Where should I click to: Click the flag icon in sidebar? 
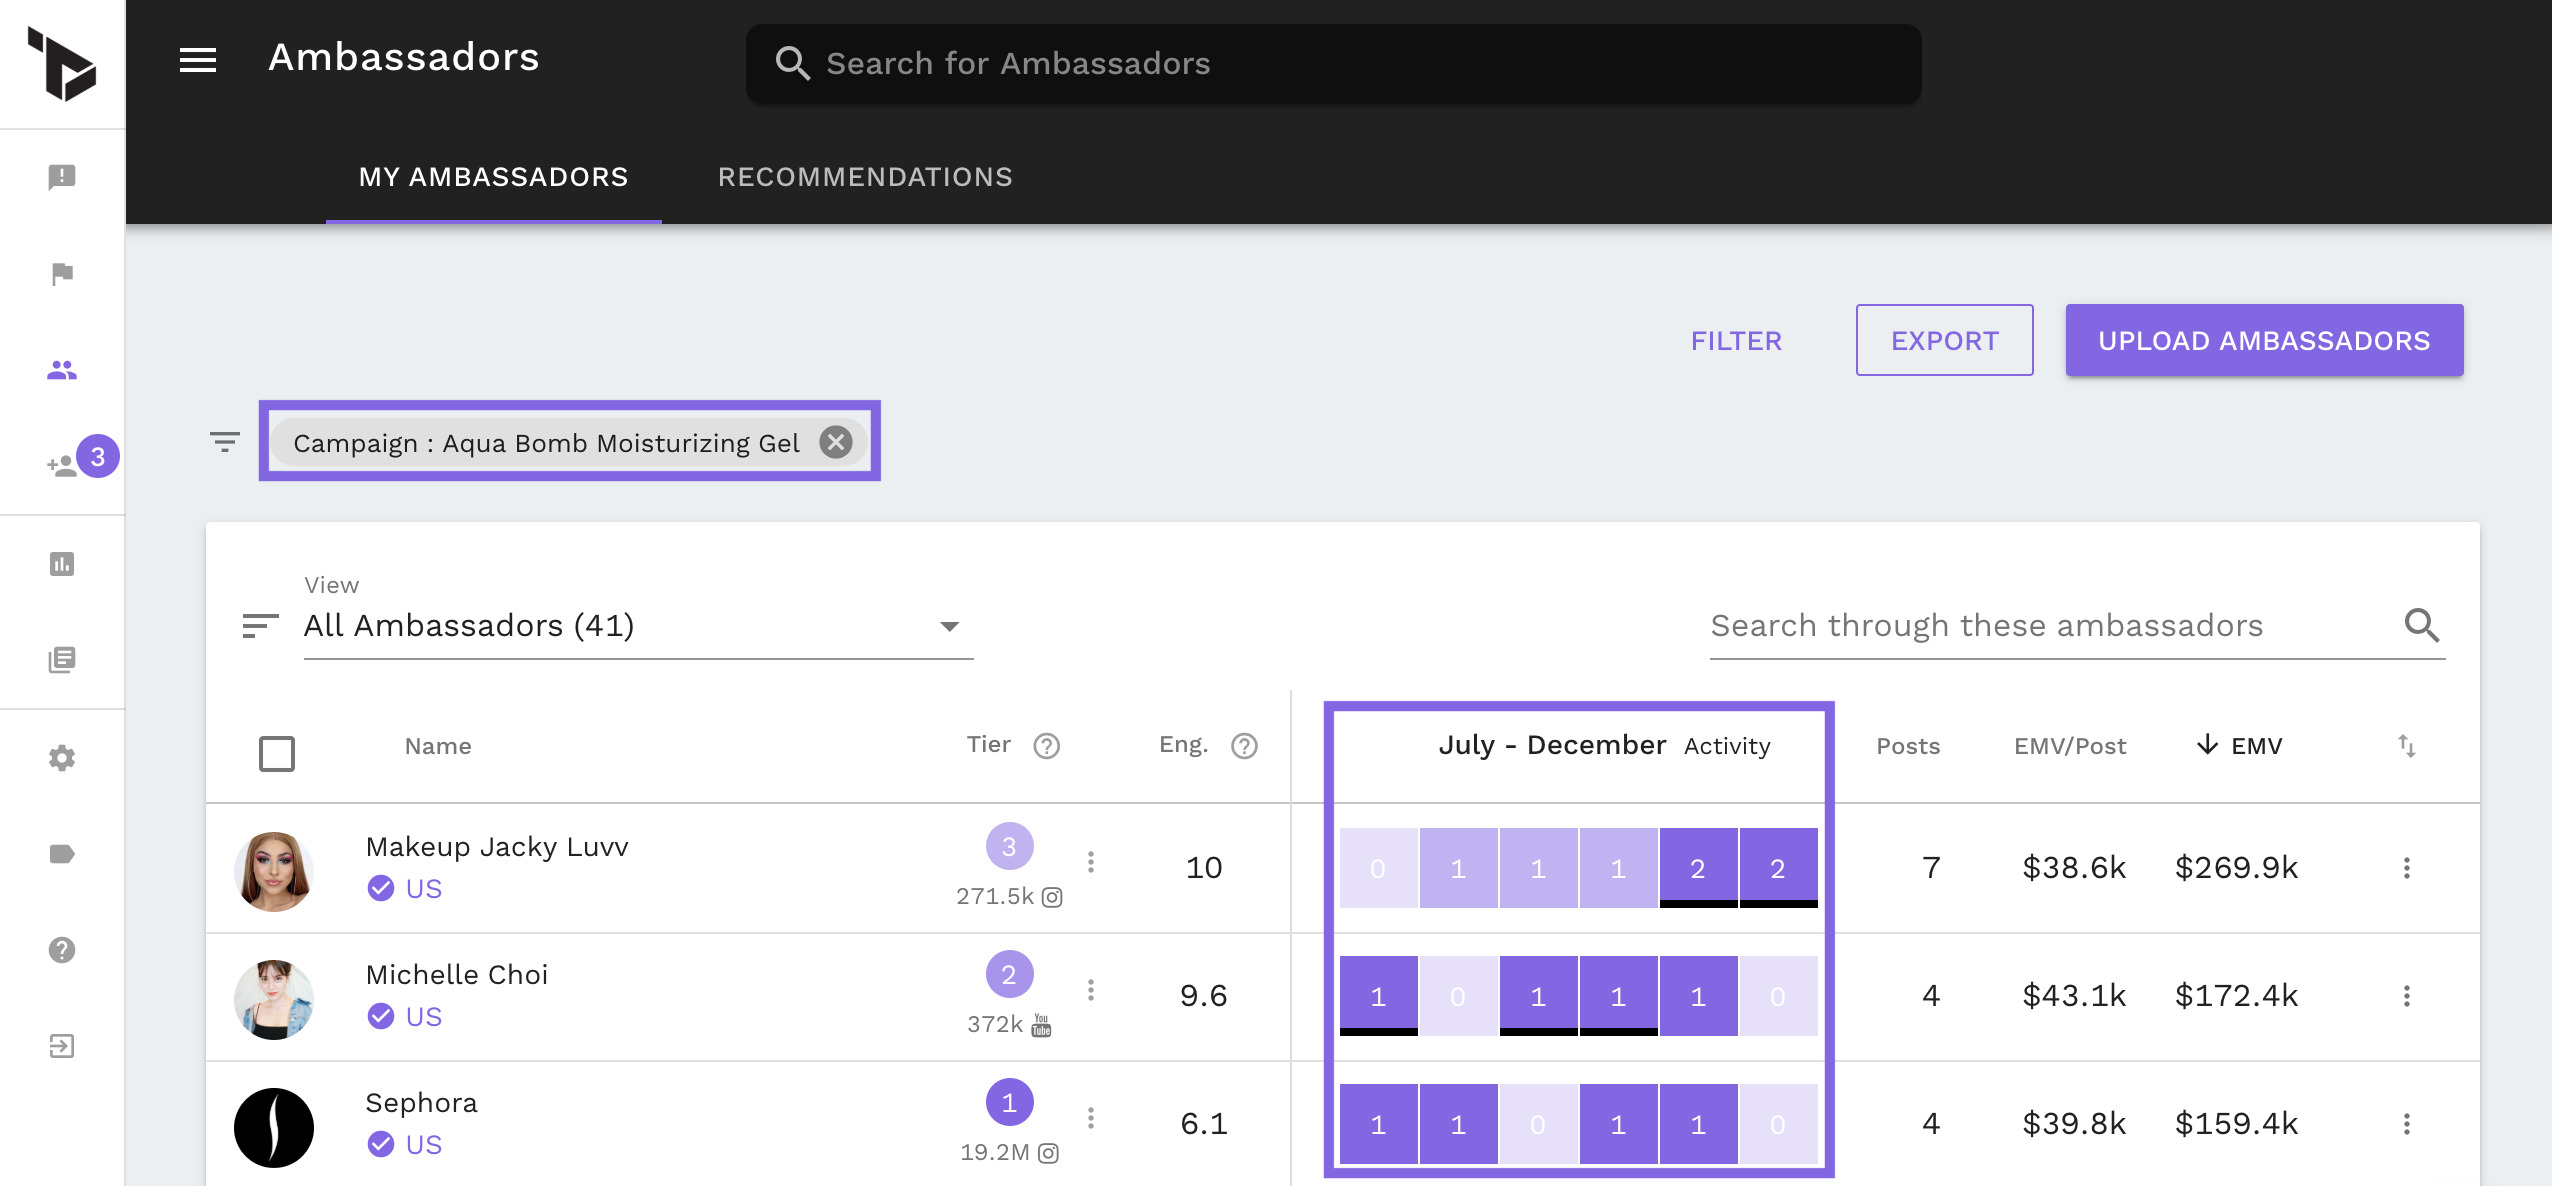click(x=62, y=274)
